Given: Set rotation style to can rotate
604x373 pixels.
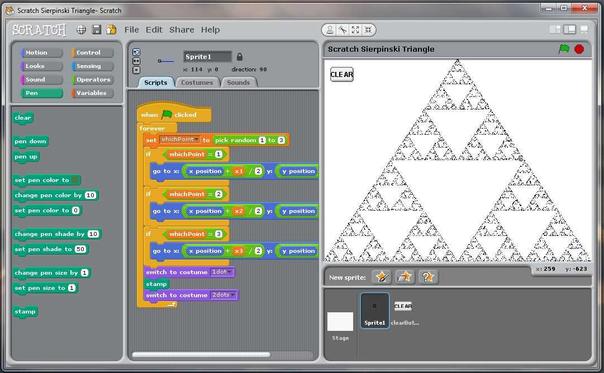Looking at the screenshot, I should pos(136,52).
